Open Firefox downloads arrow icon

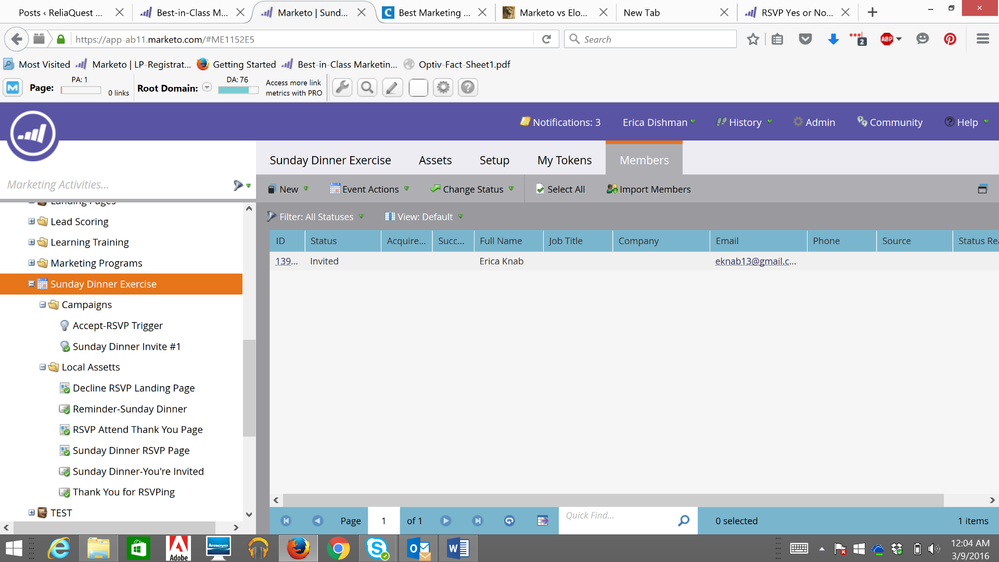pos(833,40)
